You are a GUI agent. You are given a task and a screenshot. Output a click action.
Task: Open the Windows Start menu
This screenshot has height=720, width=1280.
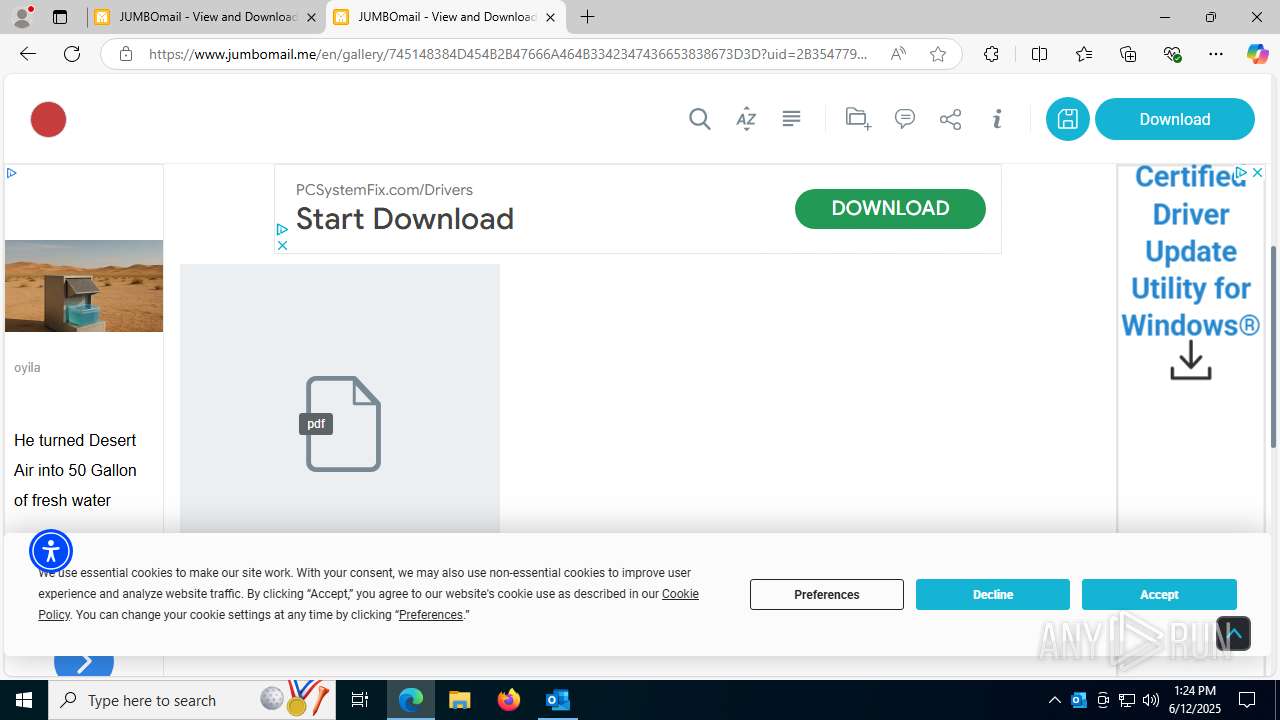24,700
